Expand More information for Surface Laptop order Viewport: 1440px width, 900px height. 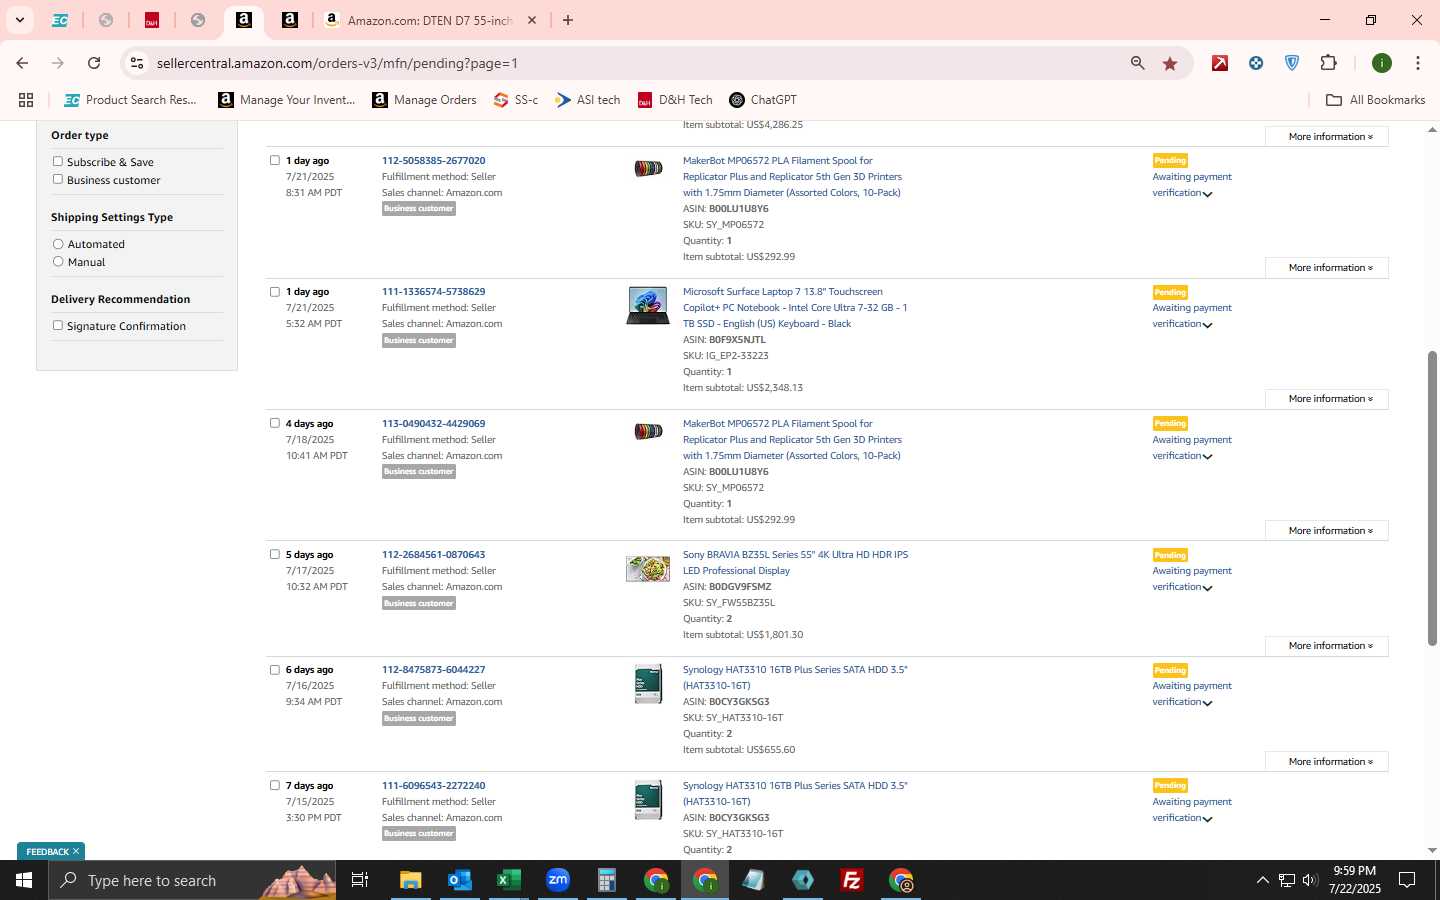pos(1326,399)
